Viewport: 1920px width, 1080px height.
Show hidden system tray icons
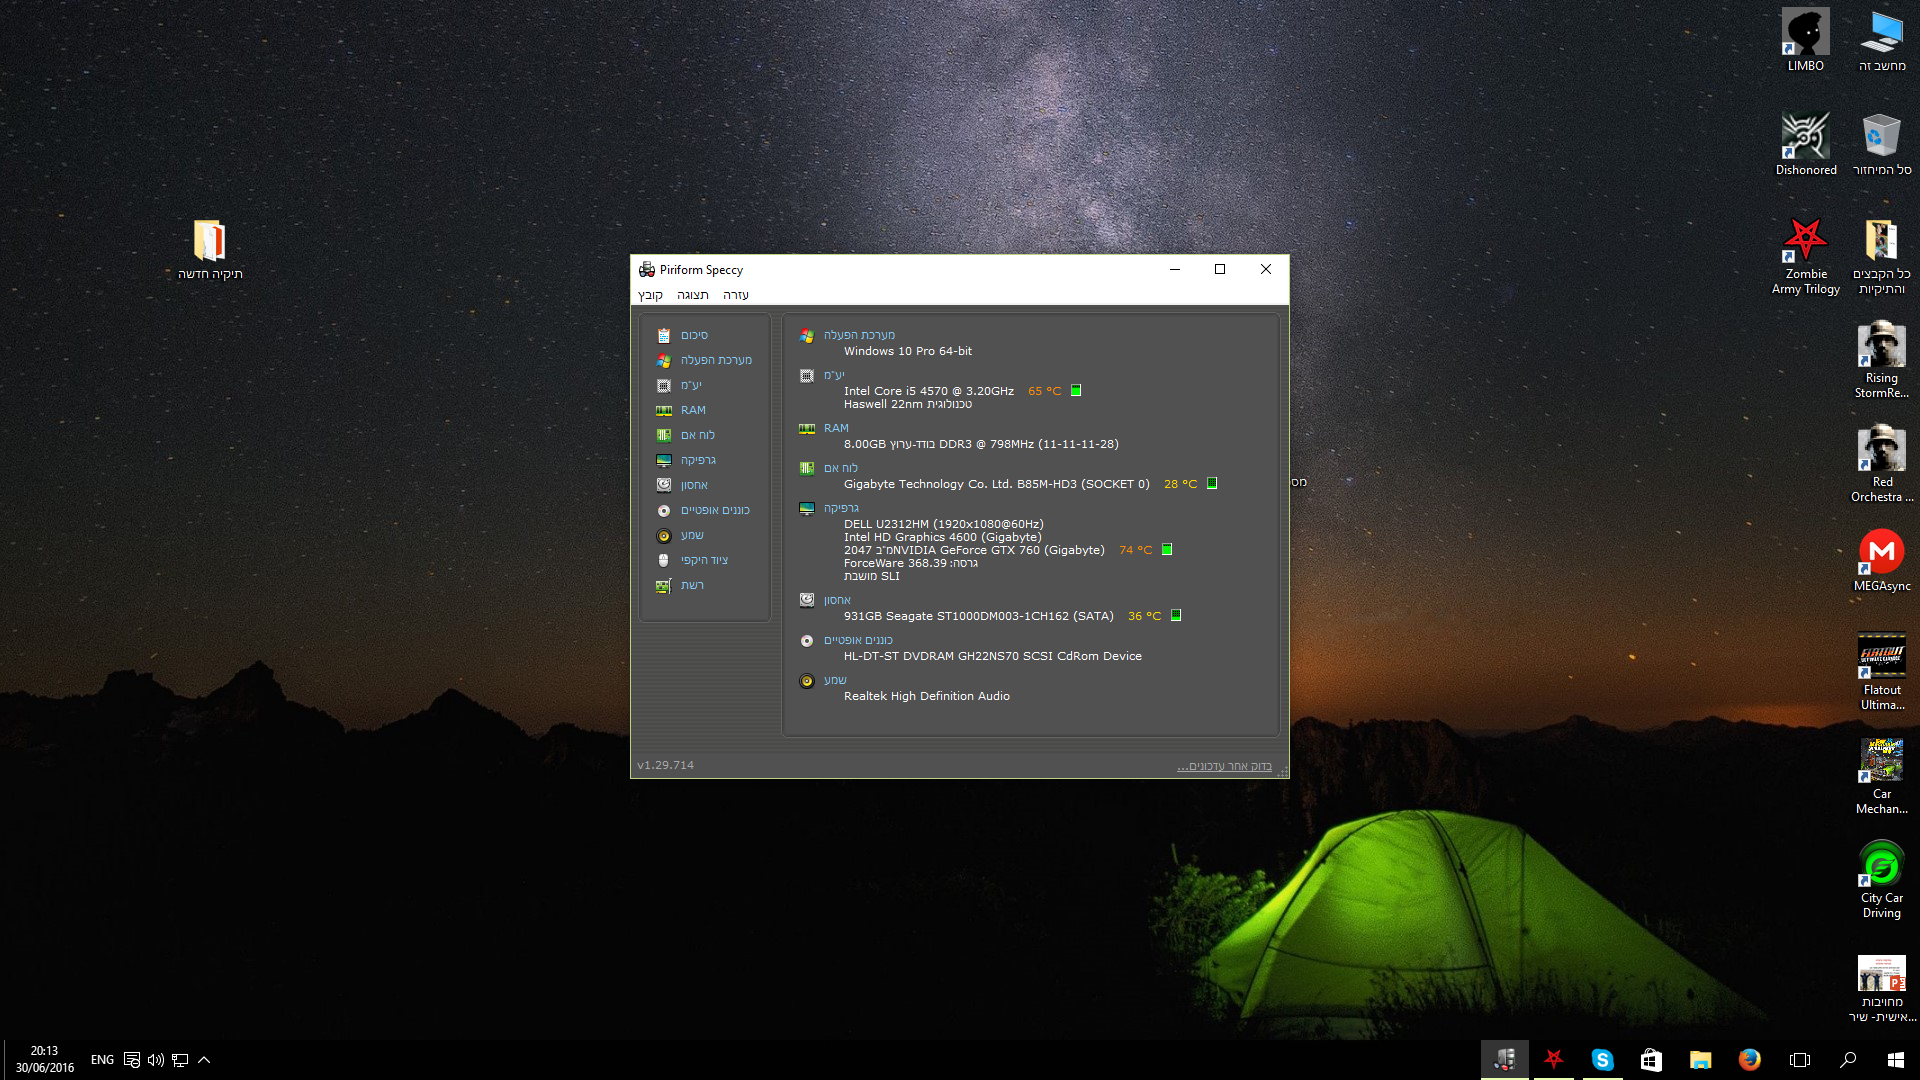pyautogui.click(x=204, y=1060)
